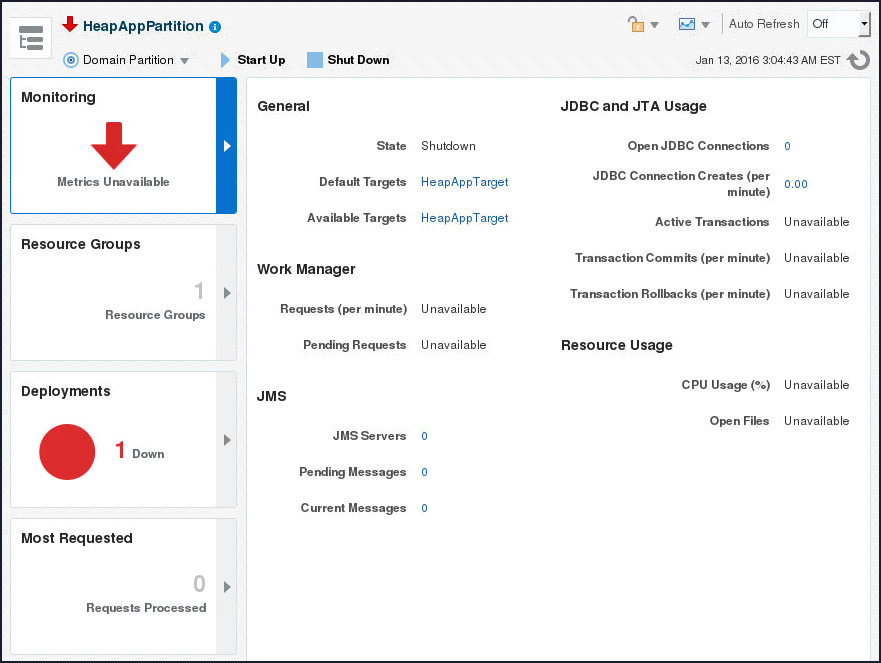
Task: Expand the Most Requested panel arrow
Action: point(227,587)
